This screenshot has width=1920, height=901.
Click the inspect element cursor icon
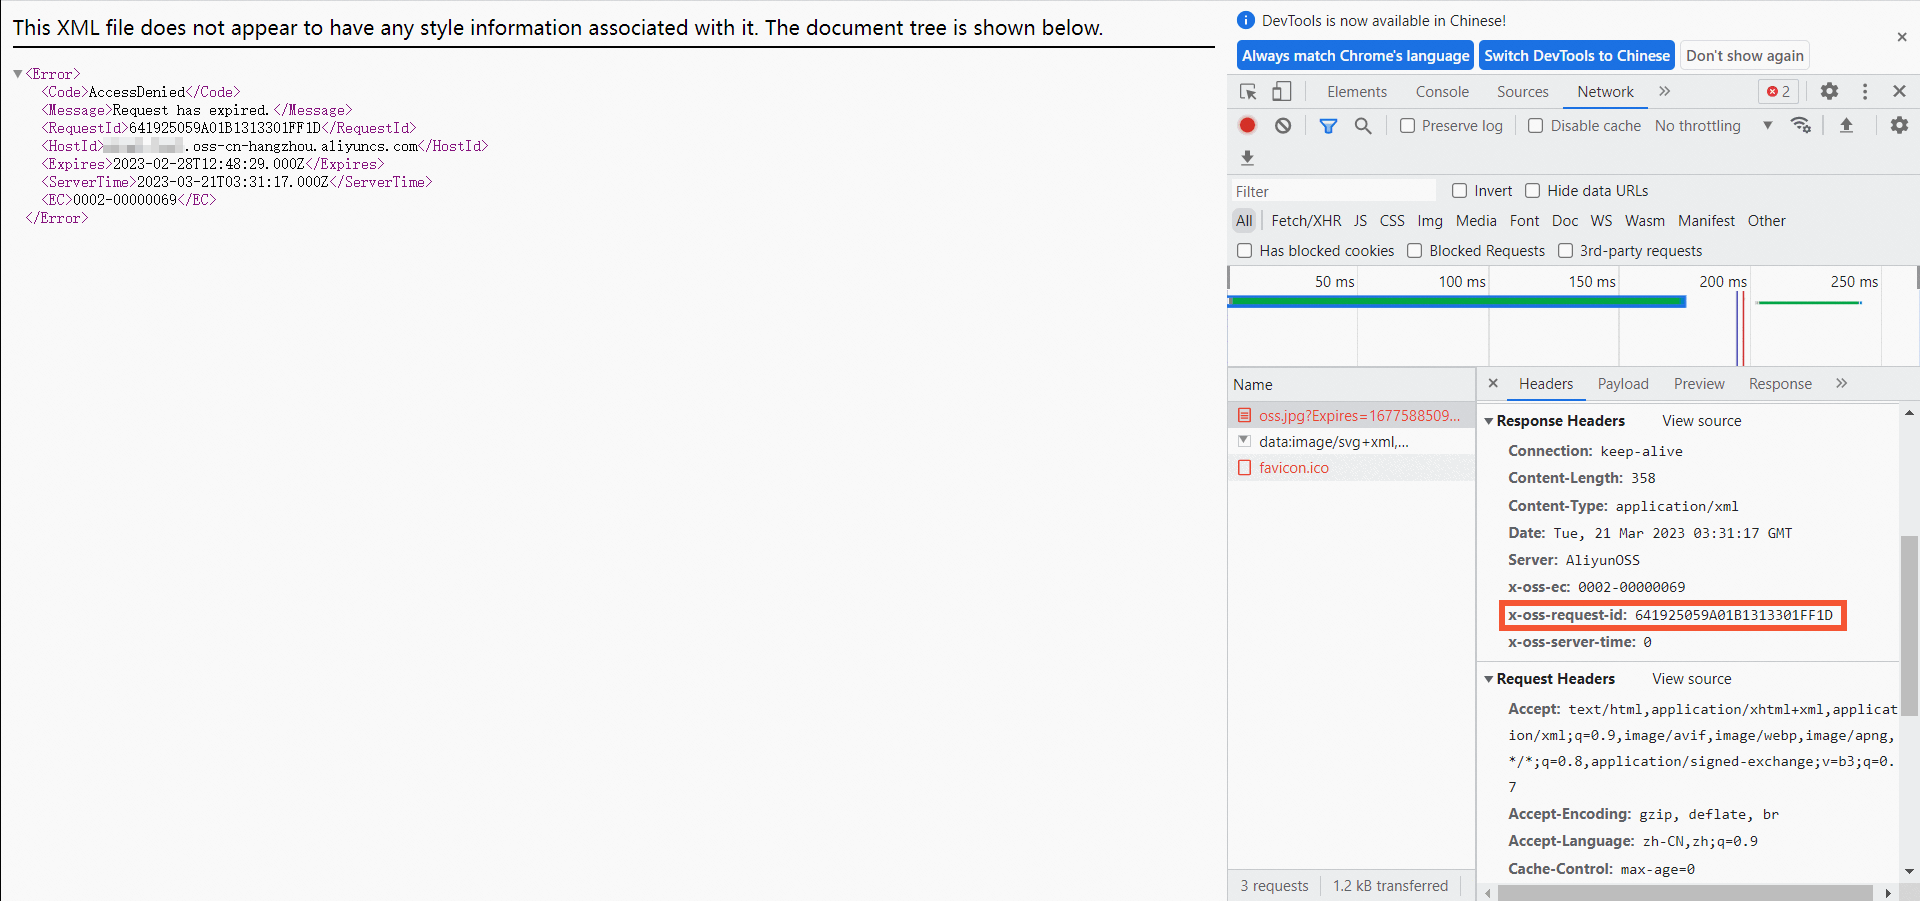click(1247, 91)
